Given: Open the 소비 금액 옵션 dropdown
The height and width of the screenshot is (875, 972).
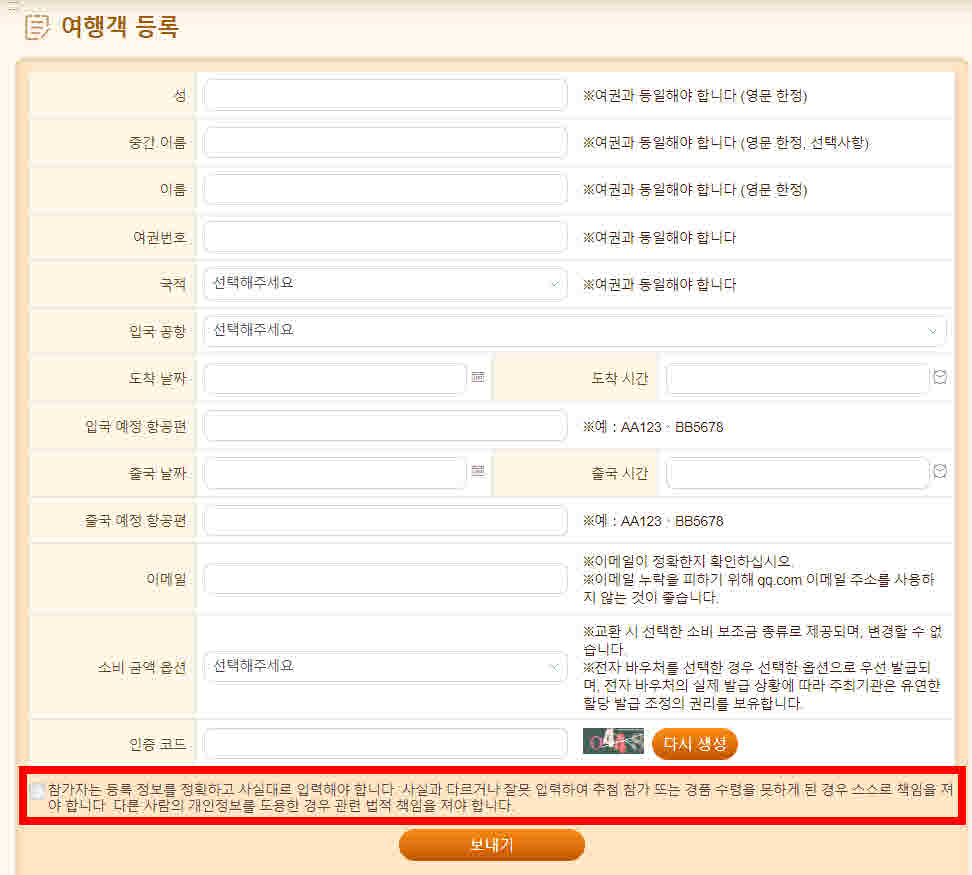Looking at the screenshot, I should (385, 666).
